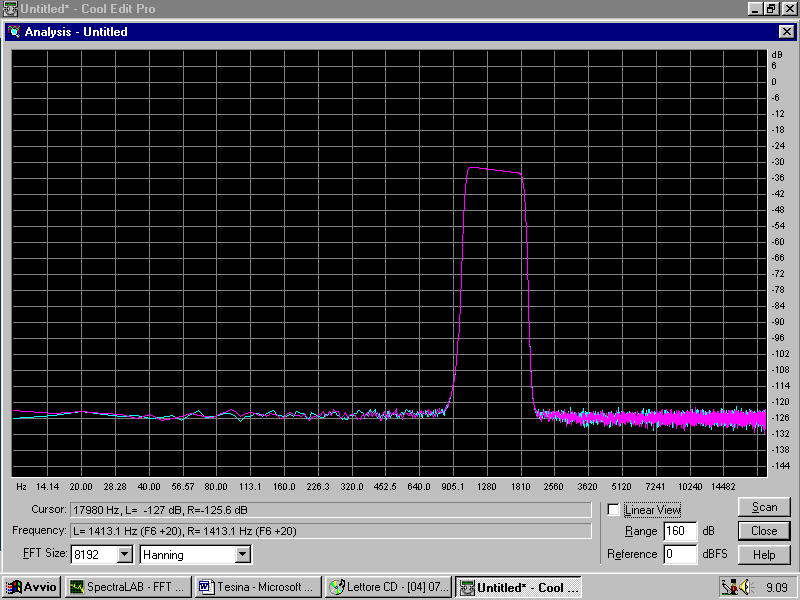The height and width of the screenshot is (600, 800).
Task: Click the Reference dBFS input field
Action: pos(680,554)
